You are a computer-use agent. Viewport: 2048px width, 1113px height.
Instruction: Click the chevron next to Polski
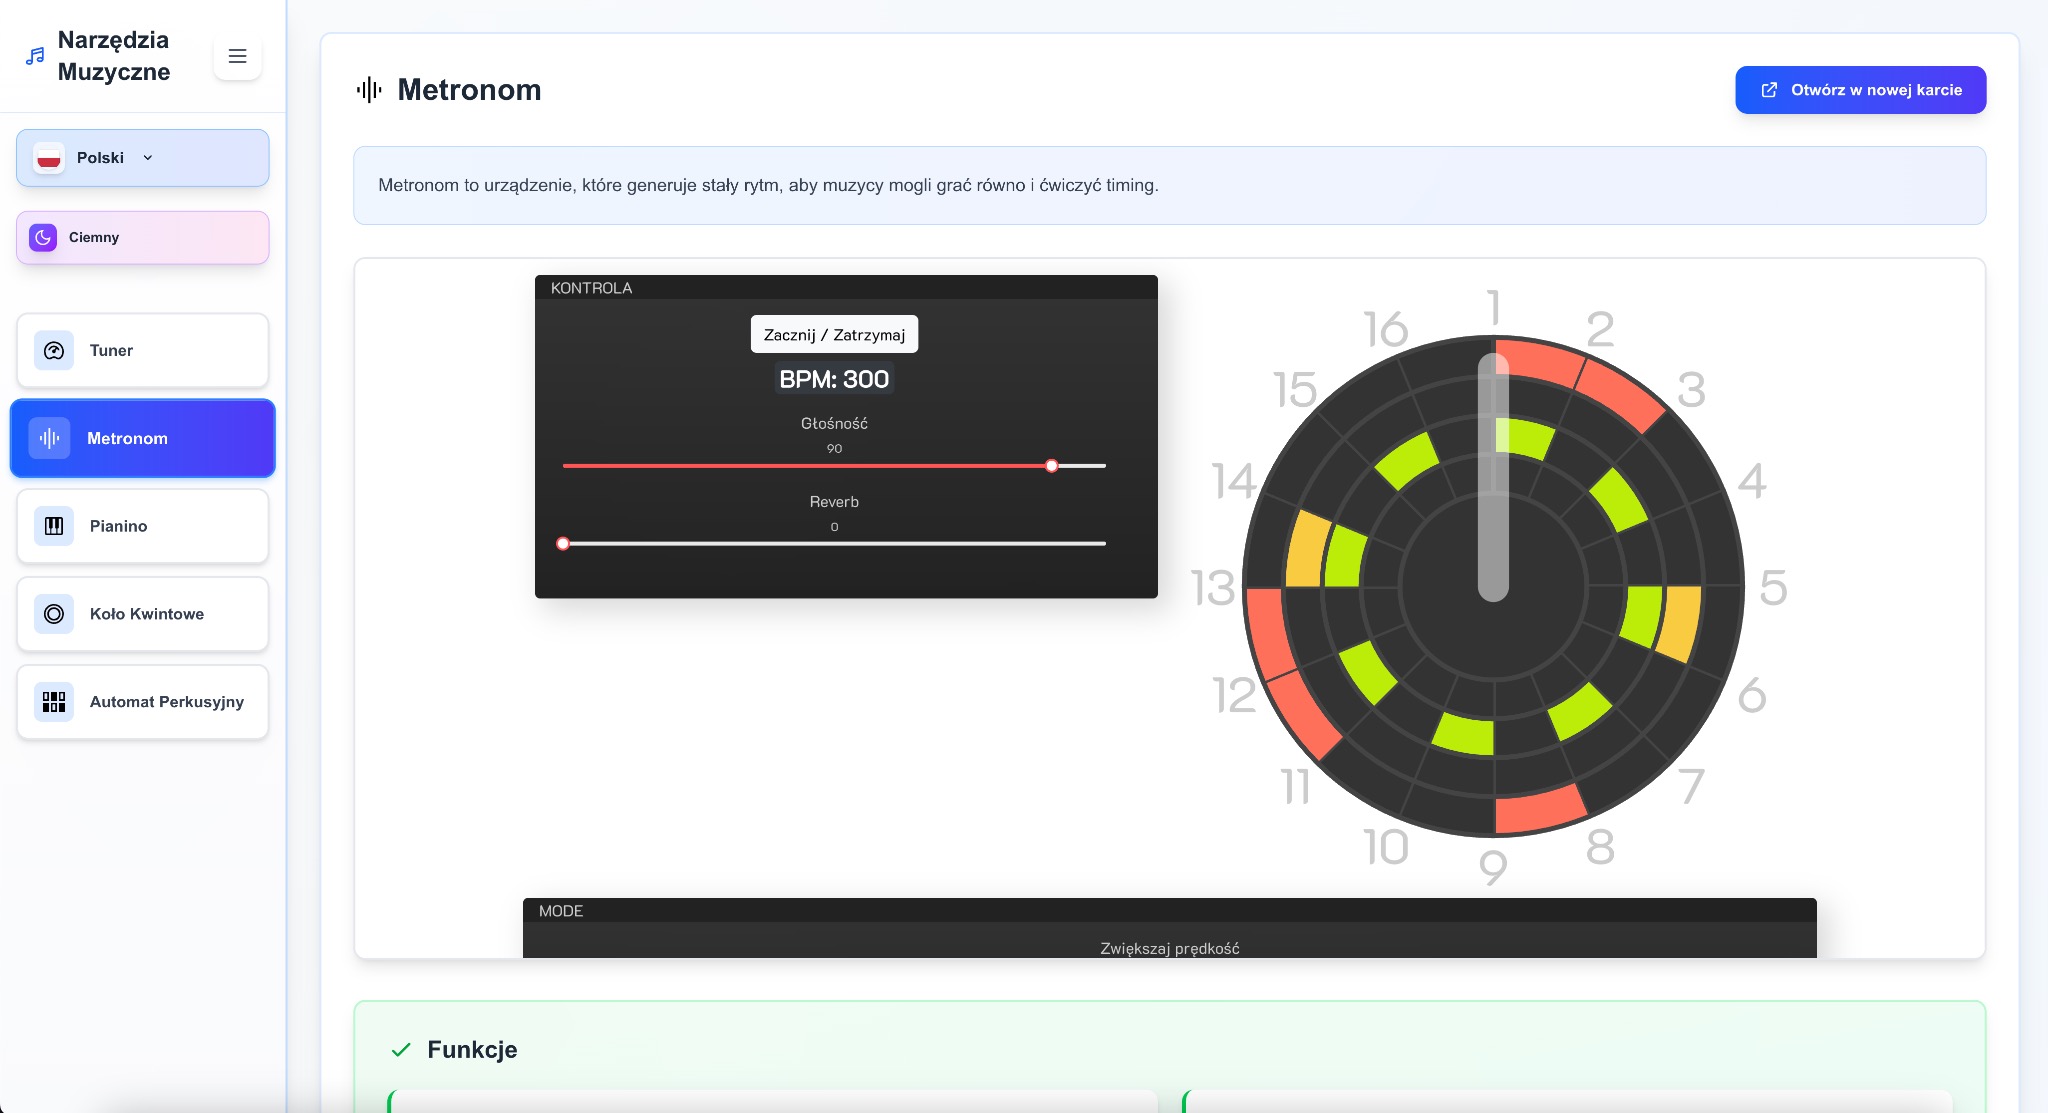coord(148,158)
